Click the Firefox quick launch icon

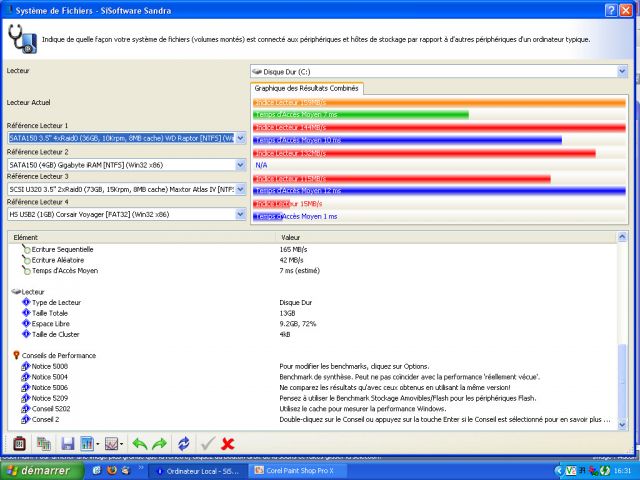coord(111,471)
